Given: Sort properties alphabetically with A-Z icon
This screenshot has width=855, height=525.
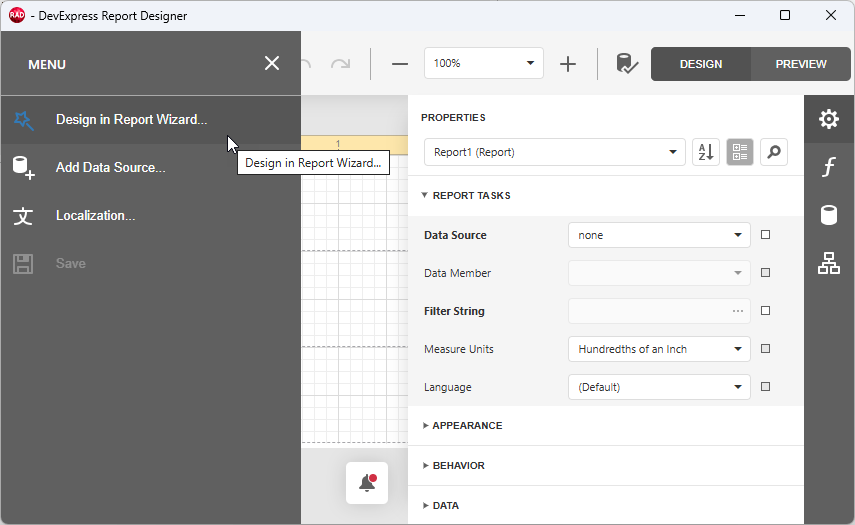Looking at the screenshot, I should pyautogui.click(x=706, y=152).
